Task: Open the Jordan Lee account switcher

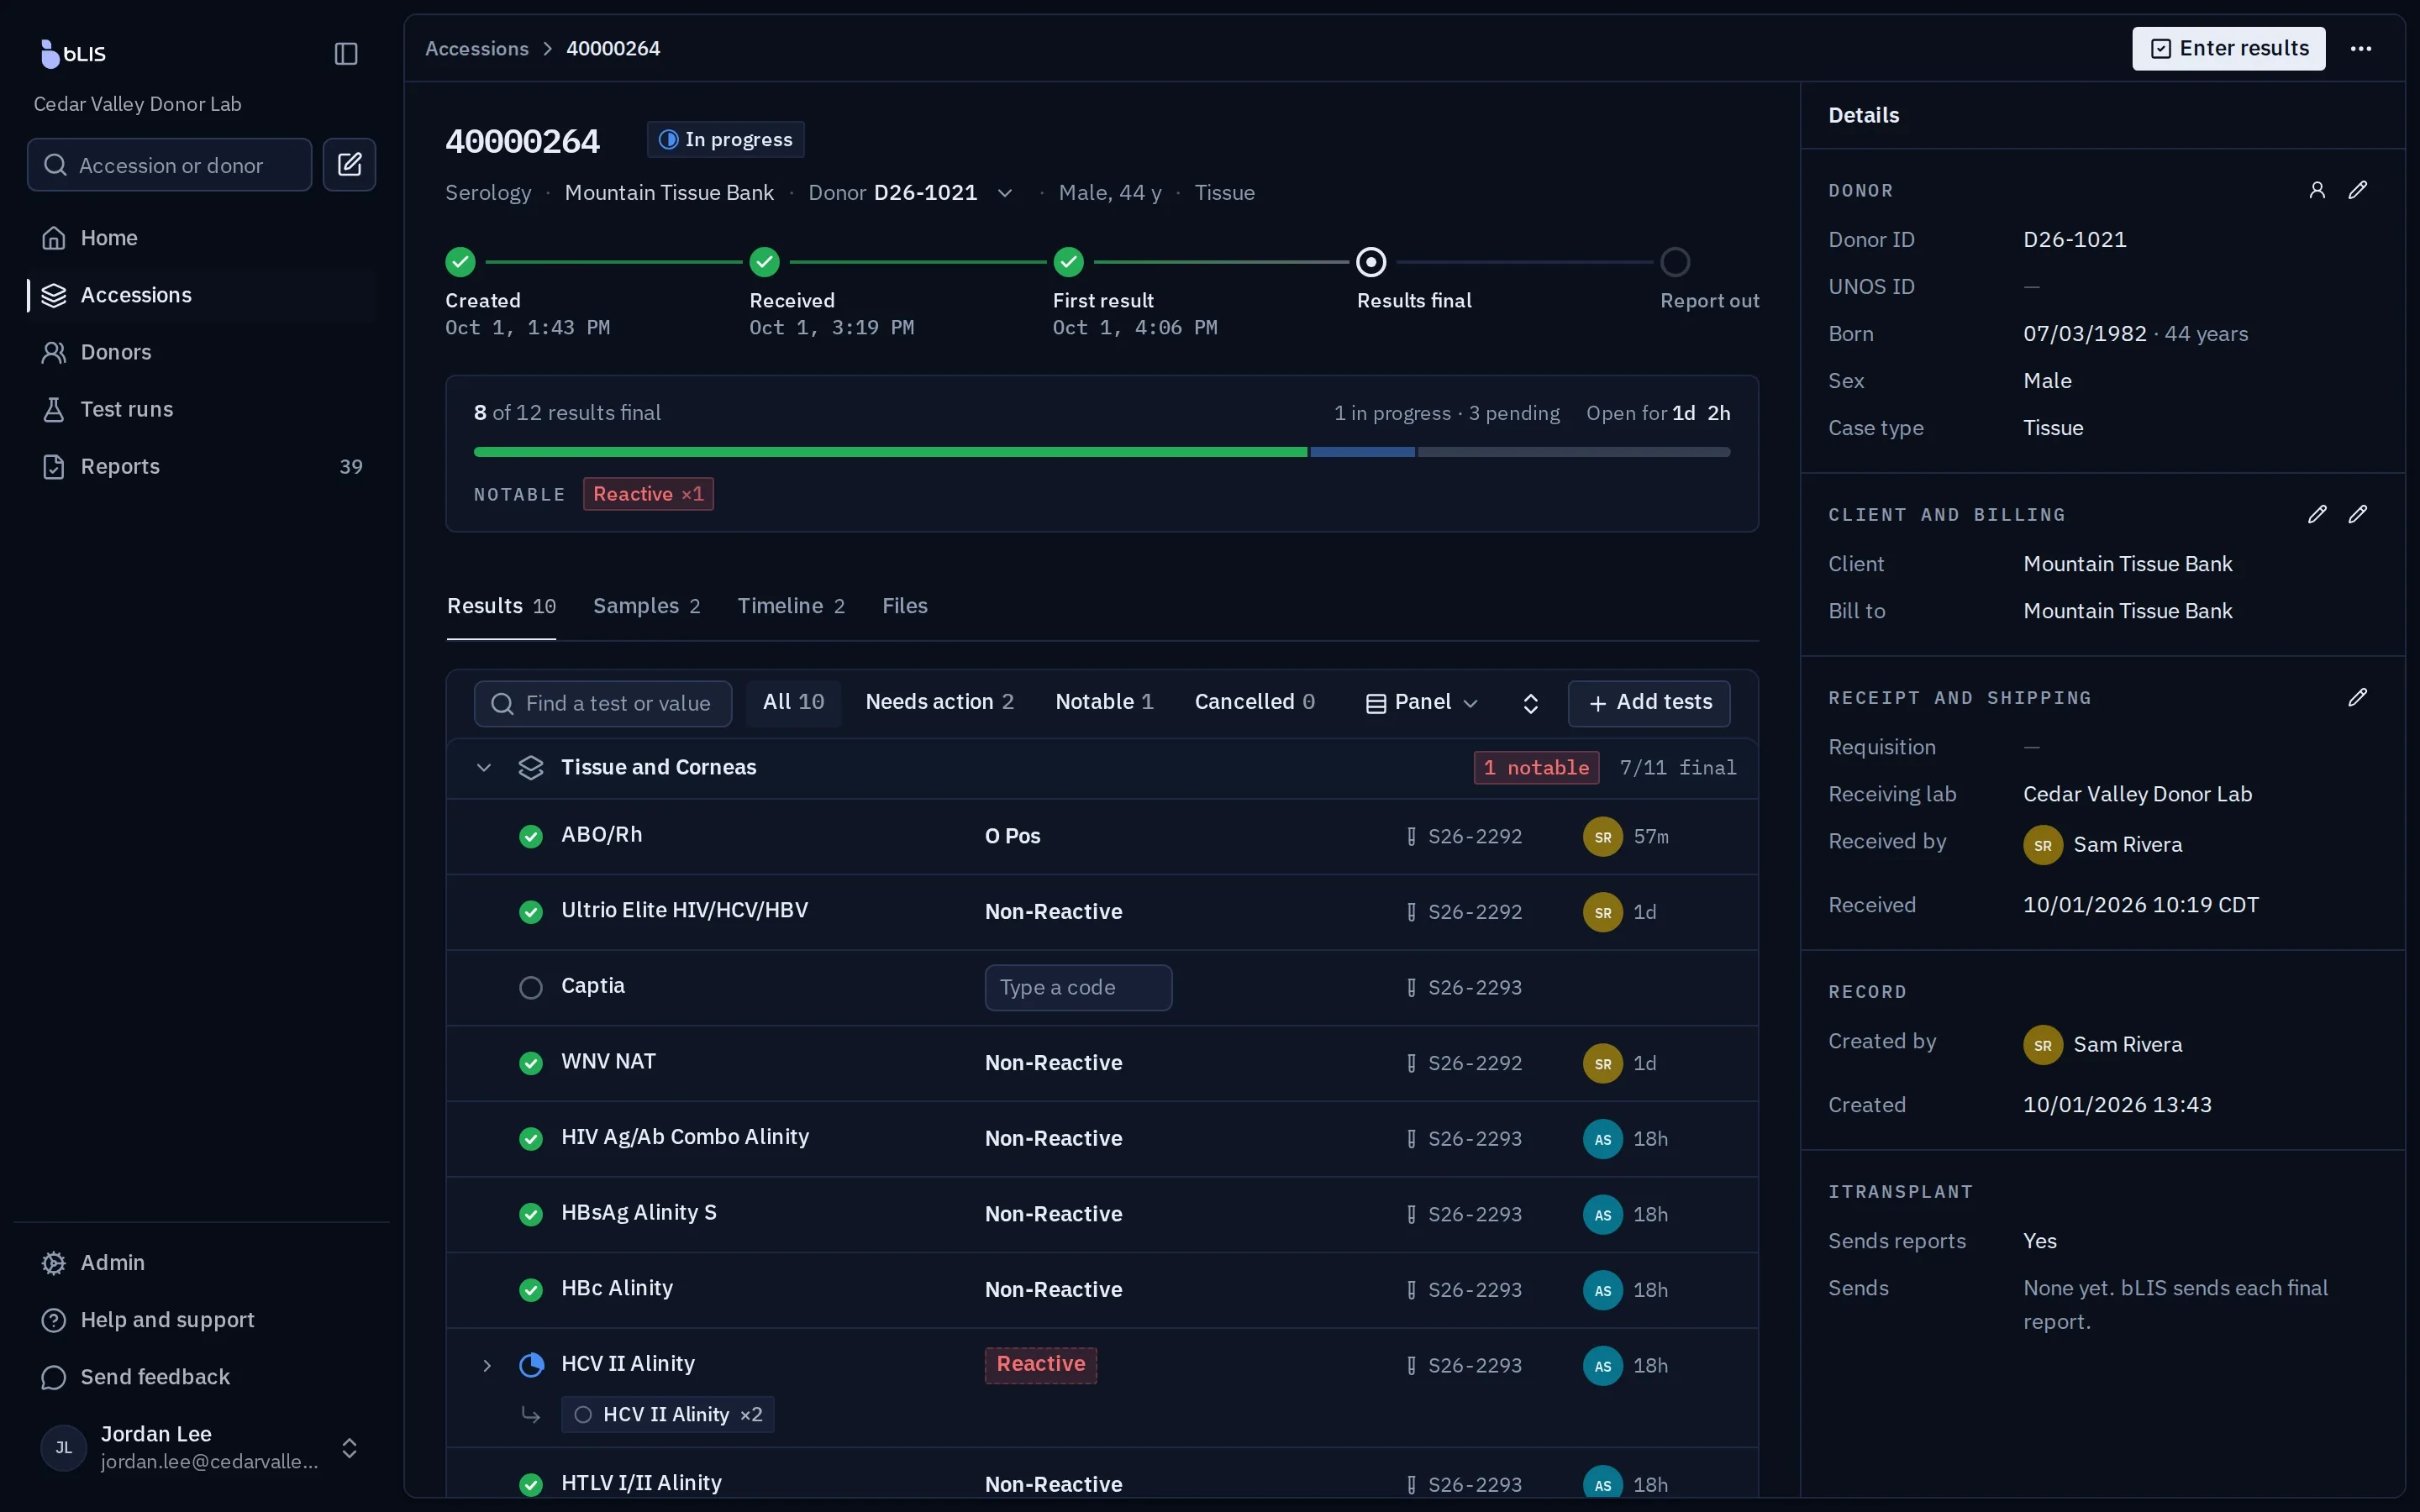Action: click(201, 1447)
